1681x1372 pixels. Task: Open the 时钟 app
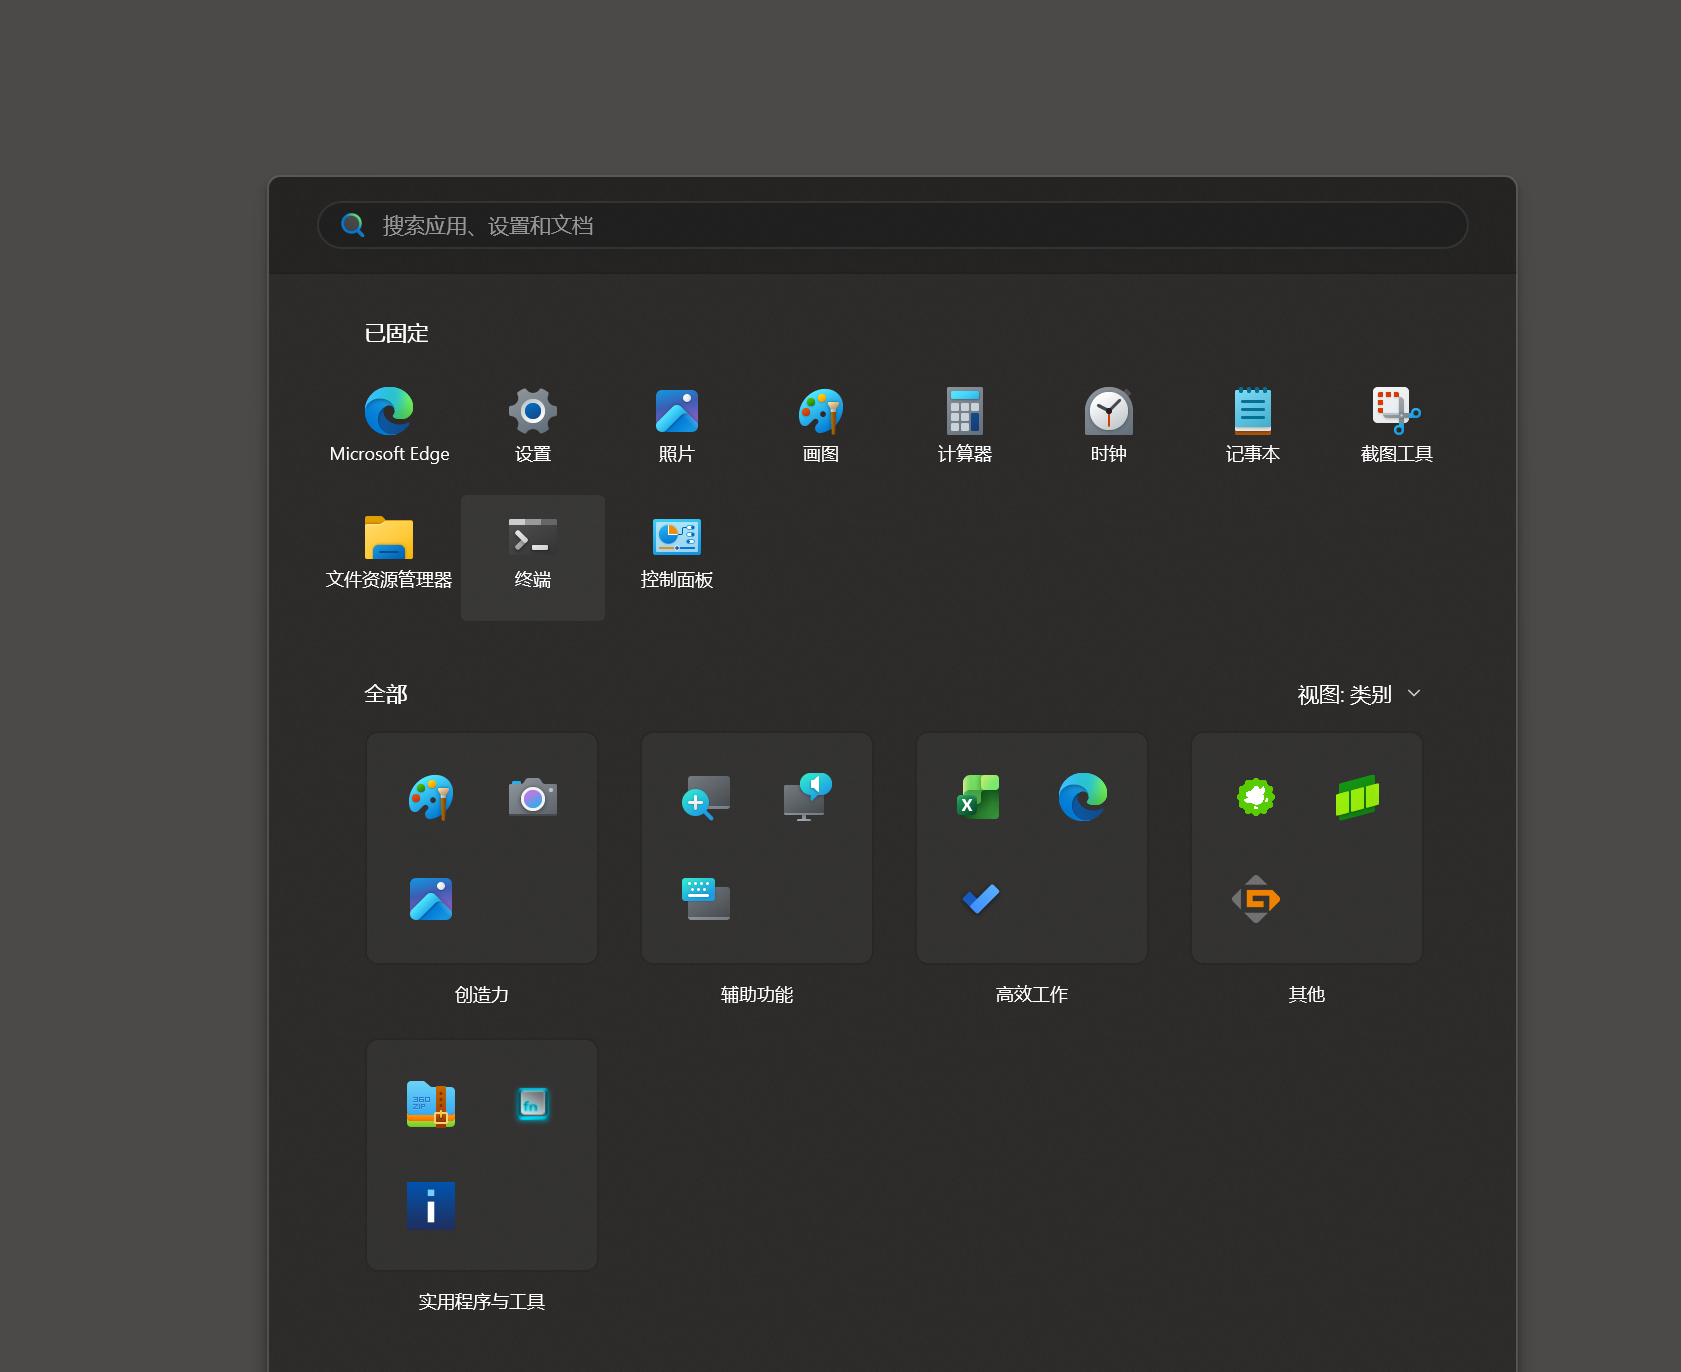point(1109,425)
